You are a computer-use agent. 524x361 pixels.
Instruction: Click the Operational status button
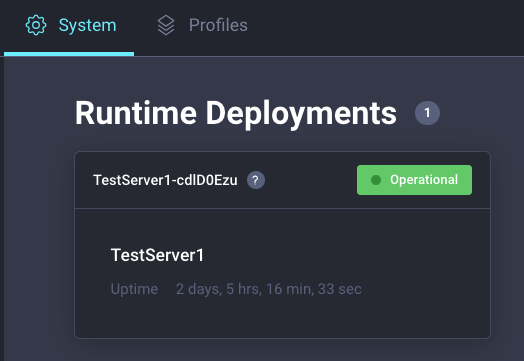[414, 180]
